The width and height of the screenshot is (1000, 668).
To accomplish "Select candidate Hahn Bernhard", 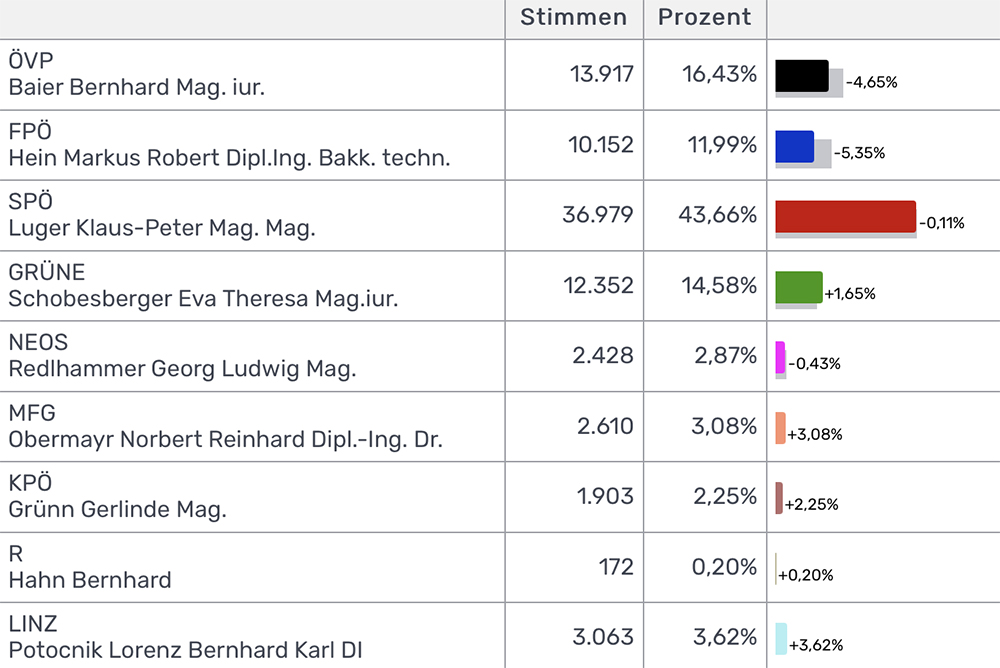I will 90,580.
